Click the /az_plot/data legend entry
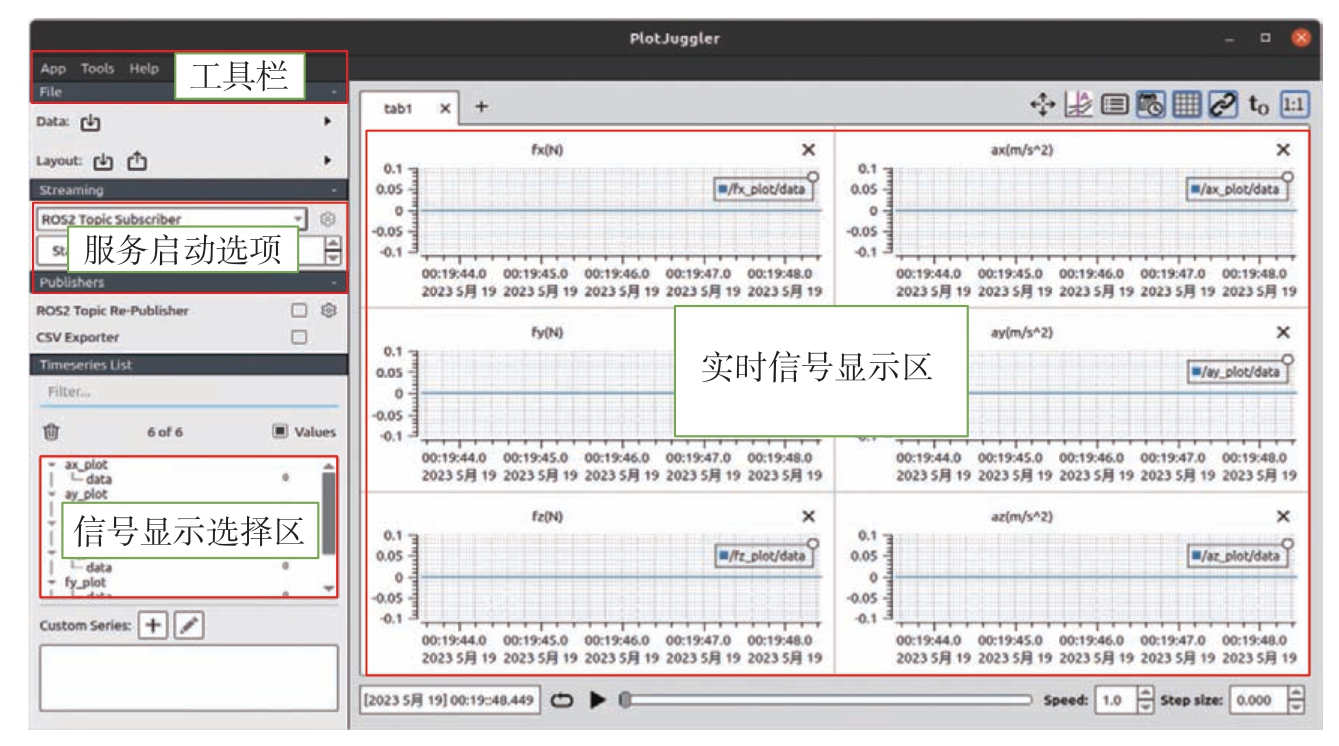The image size is (1339, 746). pyautogui.click(x=1237, y=556)
